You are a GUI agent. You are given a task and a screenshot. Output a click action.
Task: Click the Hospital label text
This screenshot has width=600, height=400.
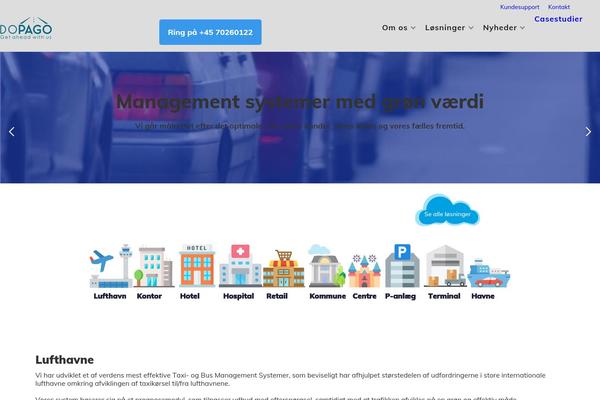238,296
